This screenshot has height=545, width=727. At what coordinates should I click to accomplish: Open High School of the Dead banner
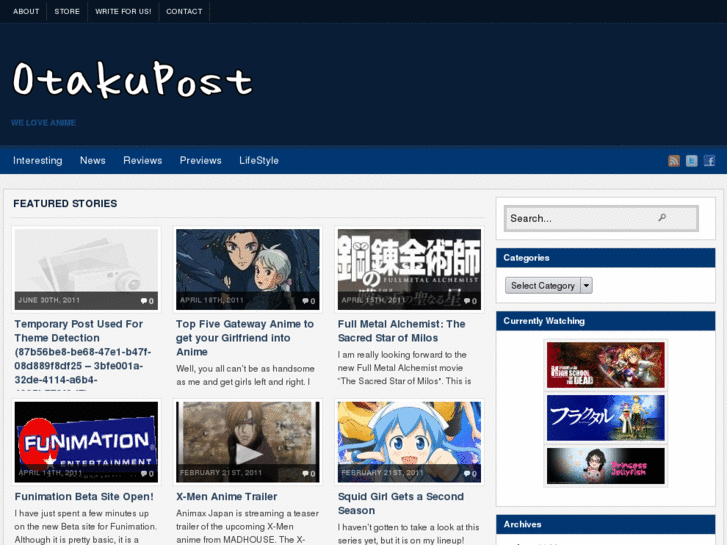606,365
